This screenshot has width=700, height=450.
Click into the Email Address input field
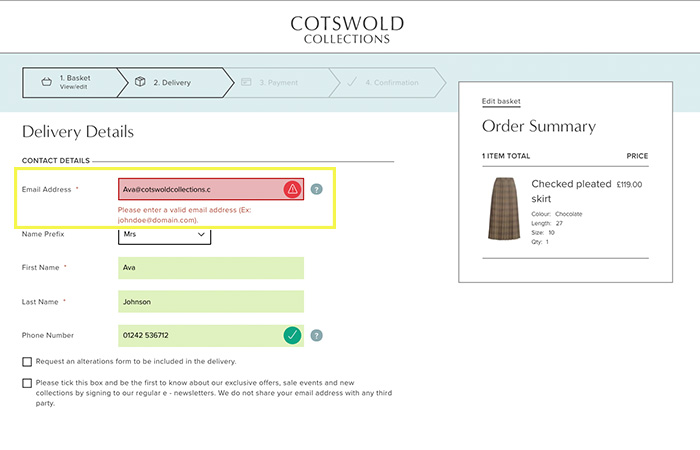click(200, 189)
